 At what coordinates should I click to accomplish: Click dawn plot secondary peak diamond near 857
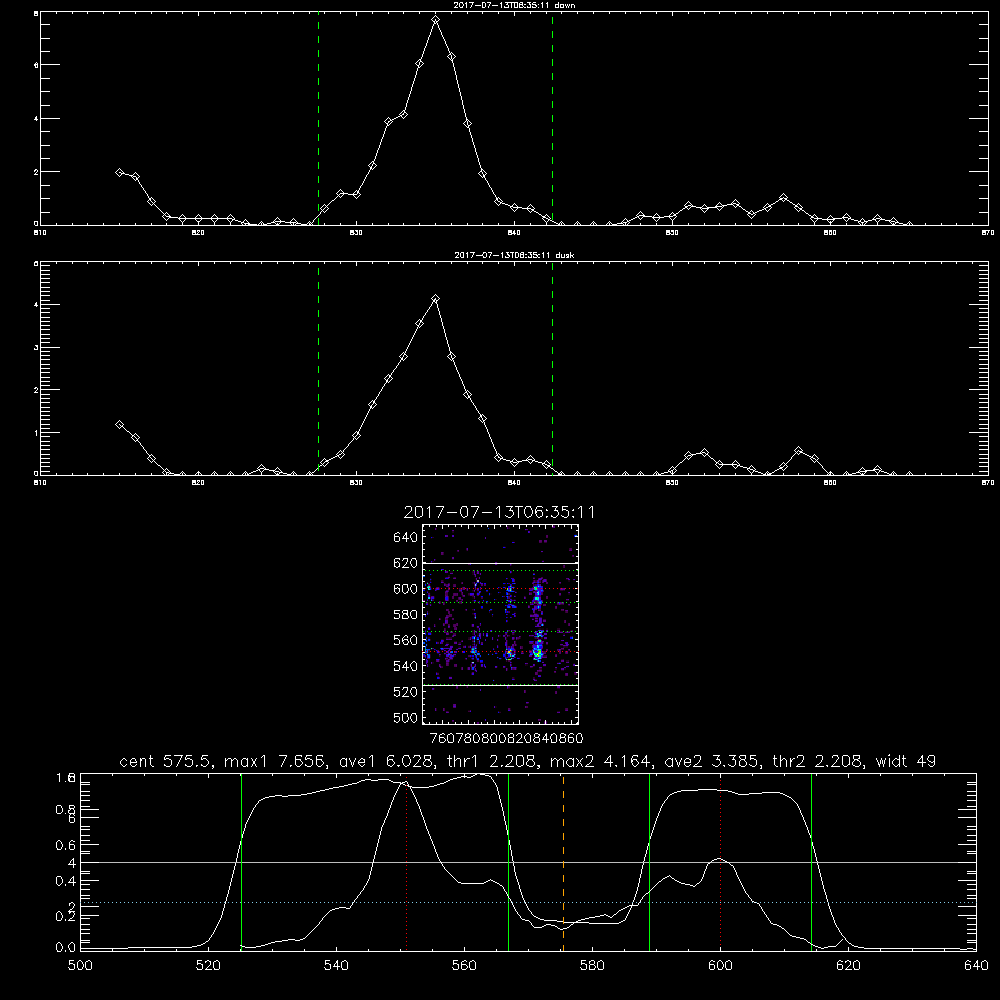[784, 198]
